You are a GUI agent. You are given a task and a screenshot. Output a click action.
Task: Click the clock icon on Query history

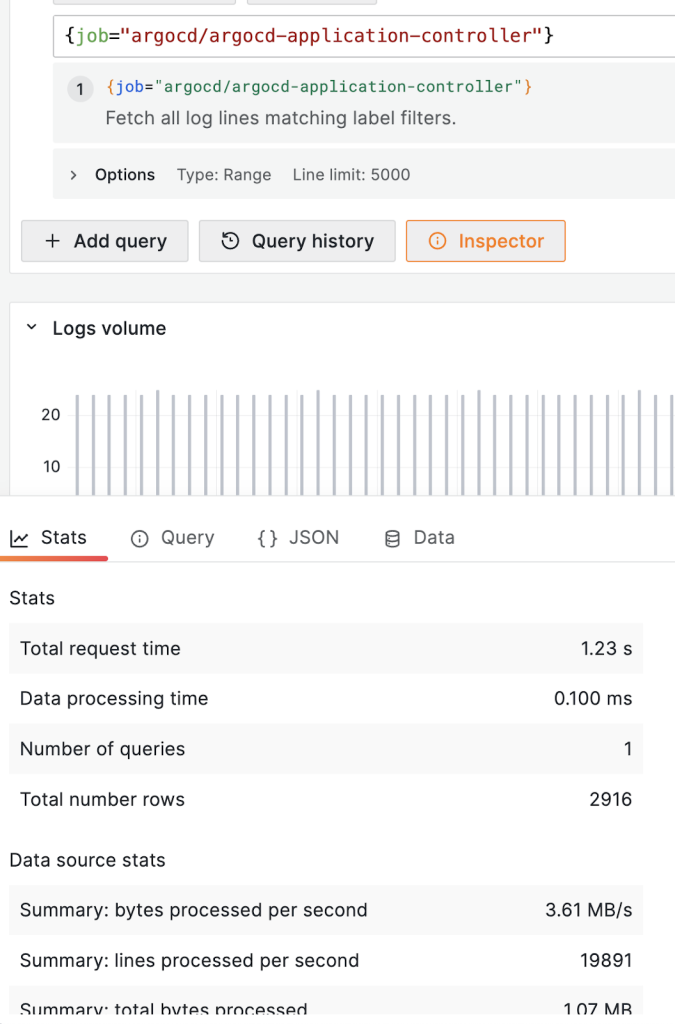(230, 242)
